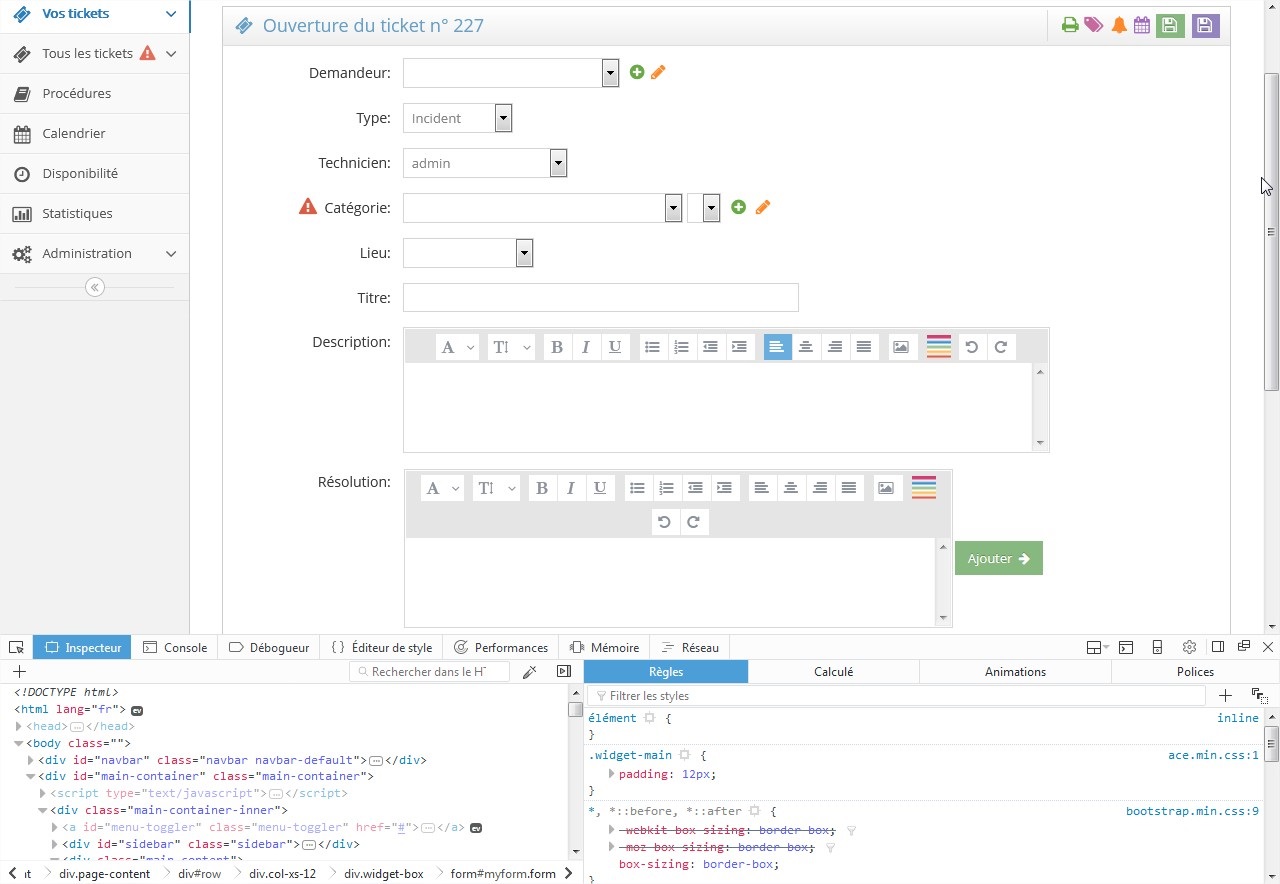The width and height of the screenshot is (1280, 884).
Task: Collapse the sidebar with the double-chevron button
Action: [x=95, y=288]
